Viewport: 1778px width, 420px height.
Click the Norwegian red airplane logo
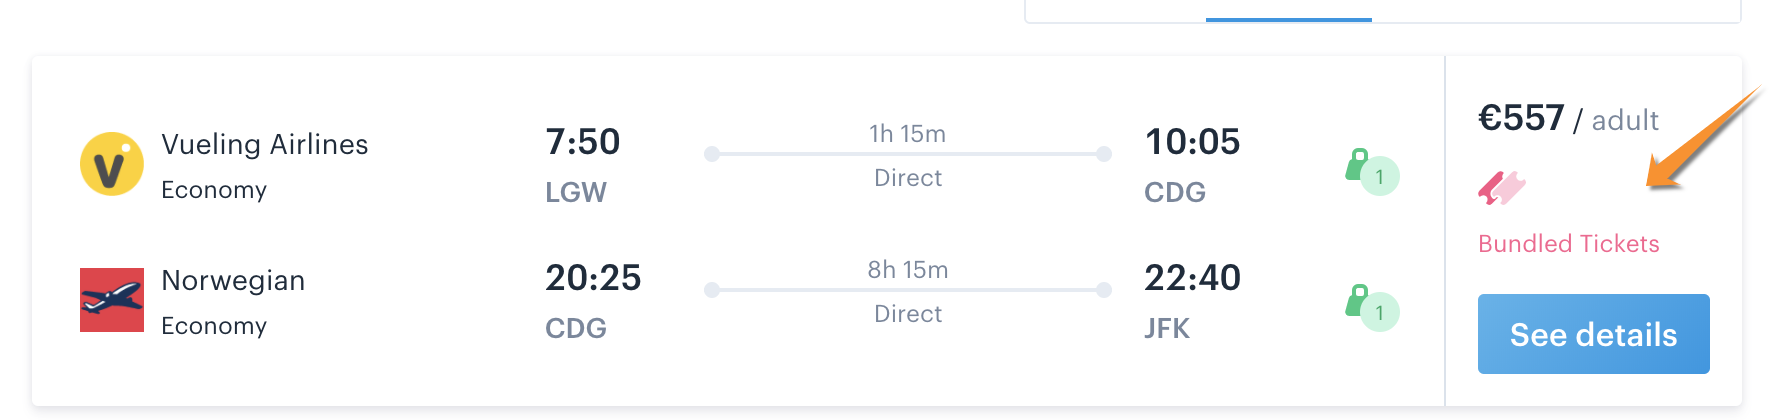point(112,299)
